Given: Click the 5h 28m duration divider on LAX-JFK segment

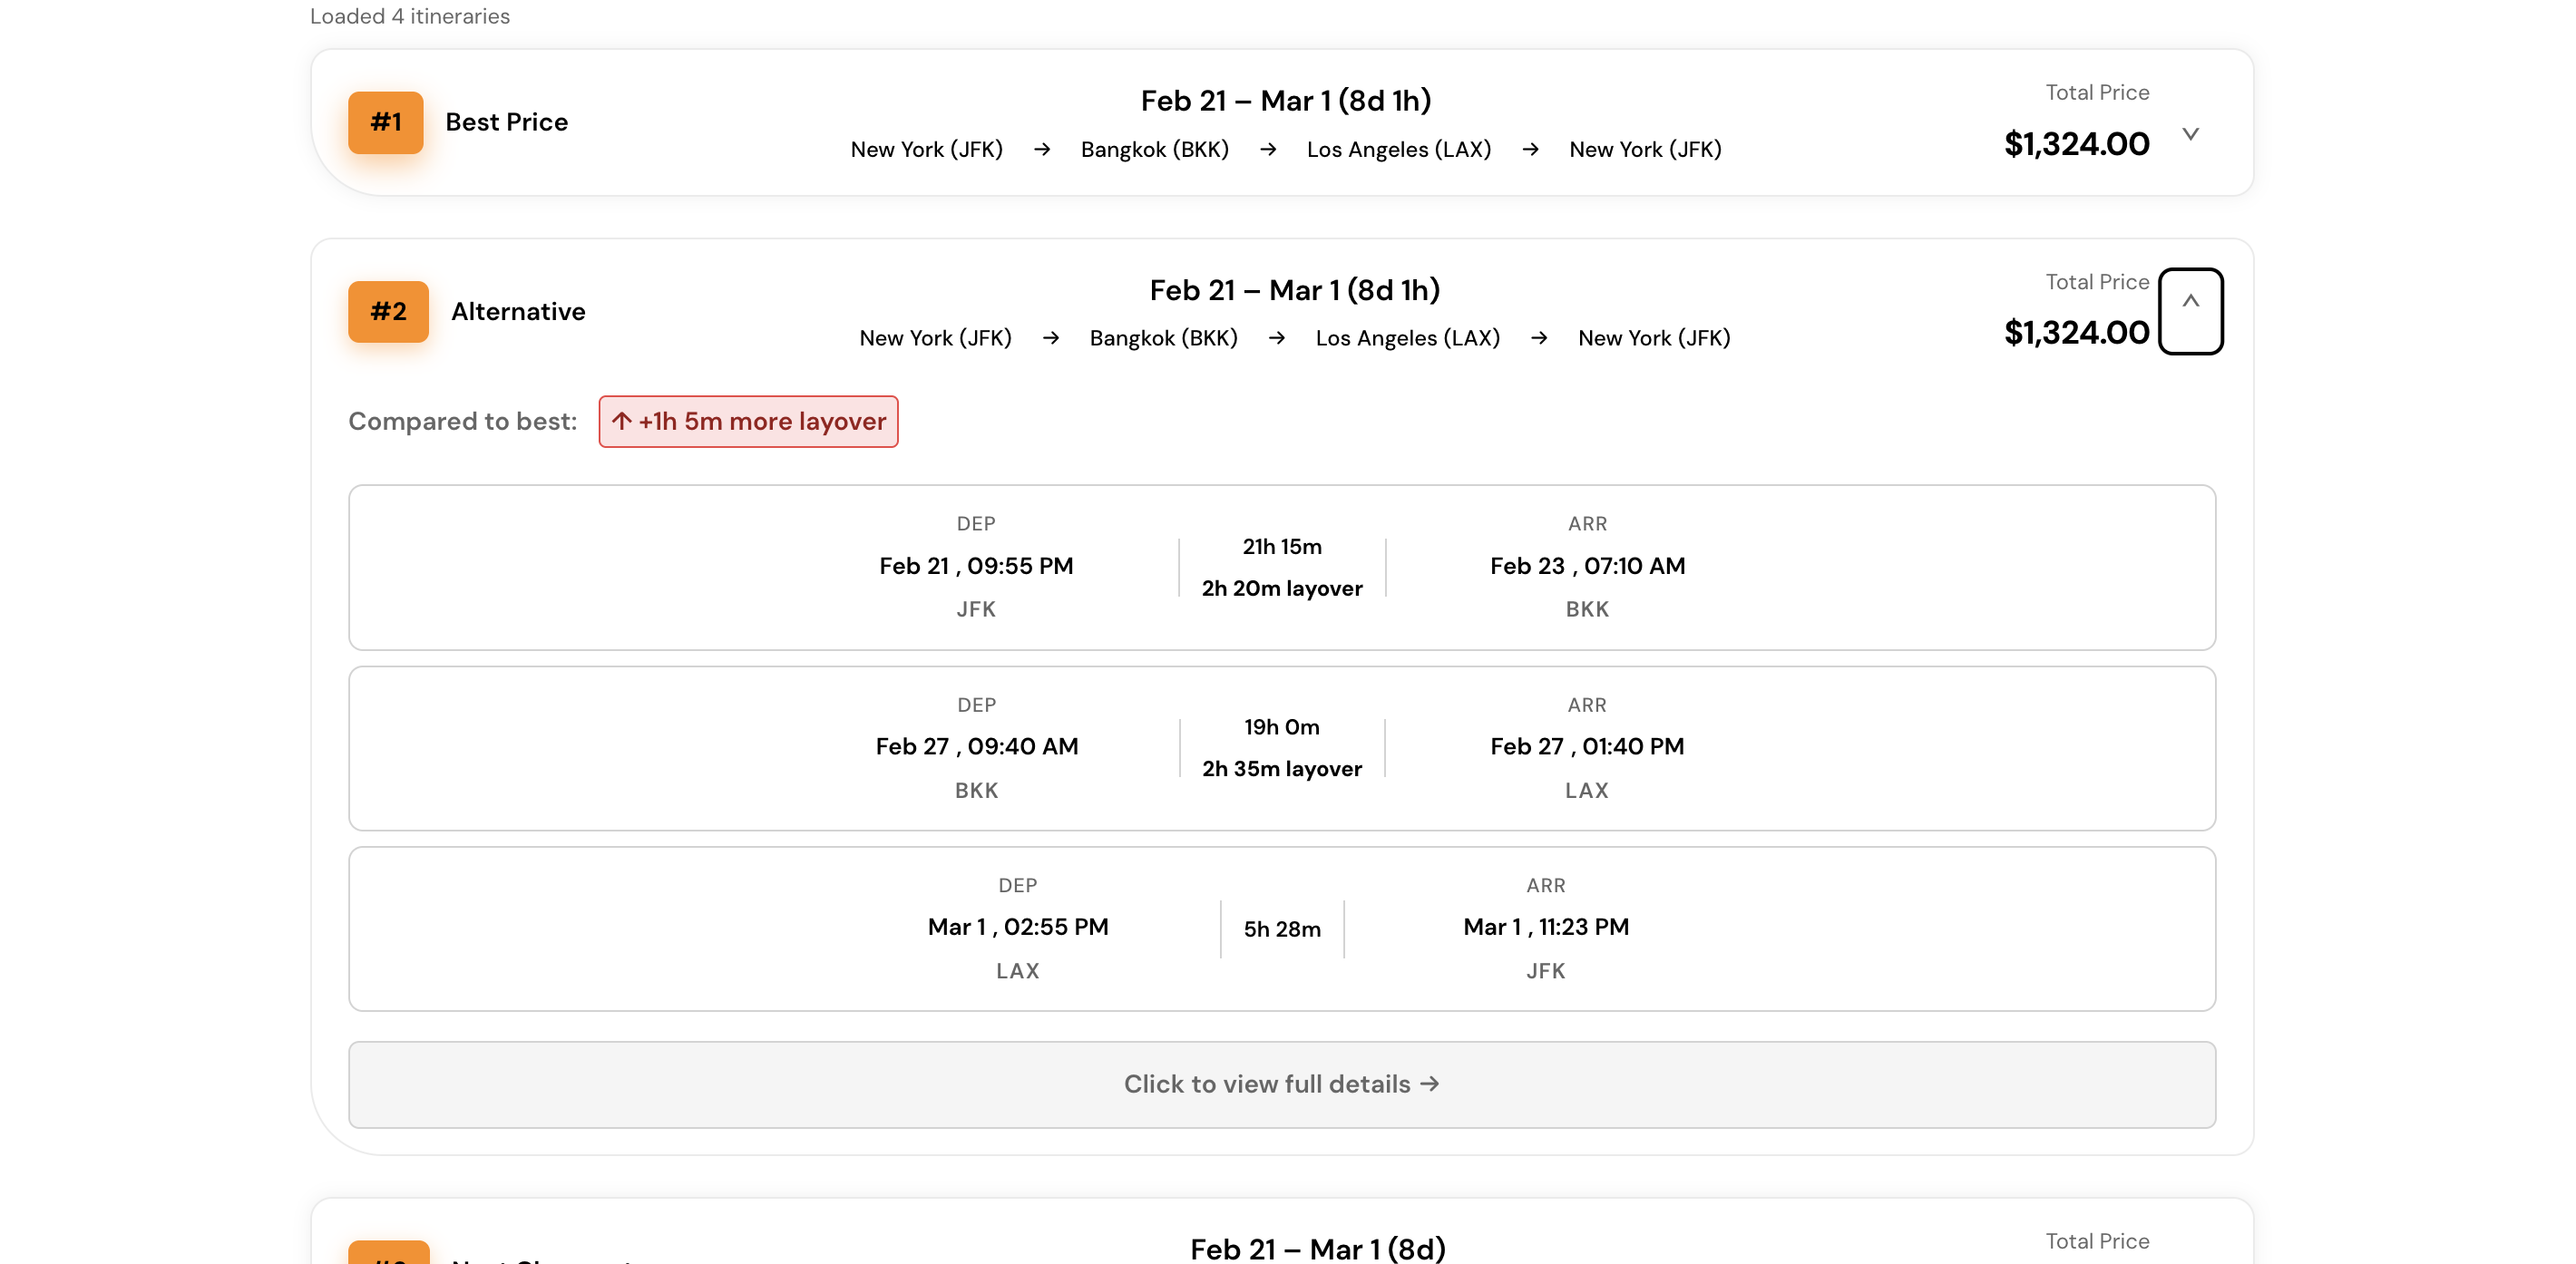Looking at the screenshot, I should (x=1281, y=929).
